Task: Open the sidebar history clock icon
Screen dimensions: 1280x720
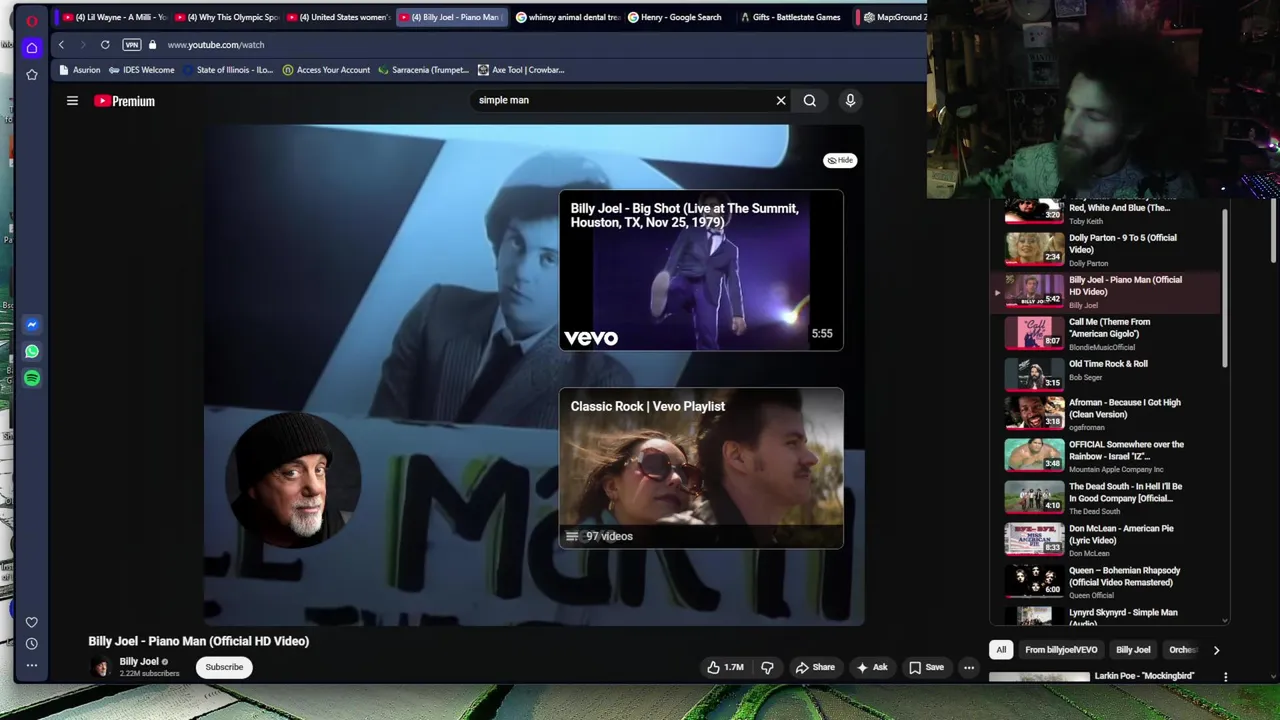Action: [32, 644]
